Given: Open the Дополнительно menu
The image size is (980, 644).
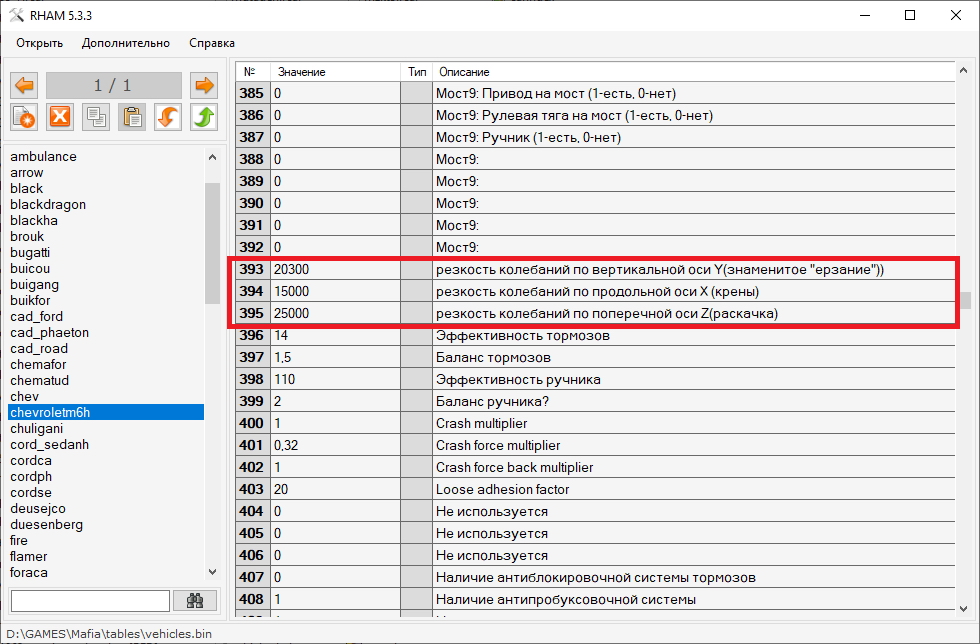Looking at the screenshot, I should (126, 43).
